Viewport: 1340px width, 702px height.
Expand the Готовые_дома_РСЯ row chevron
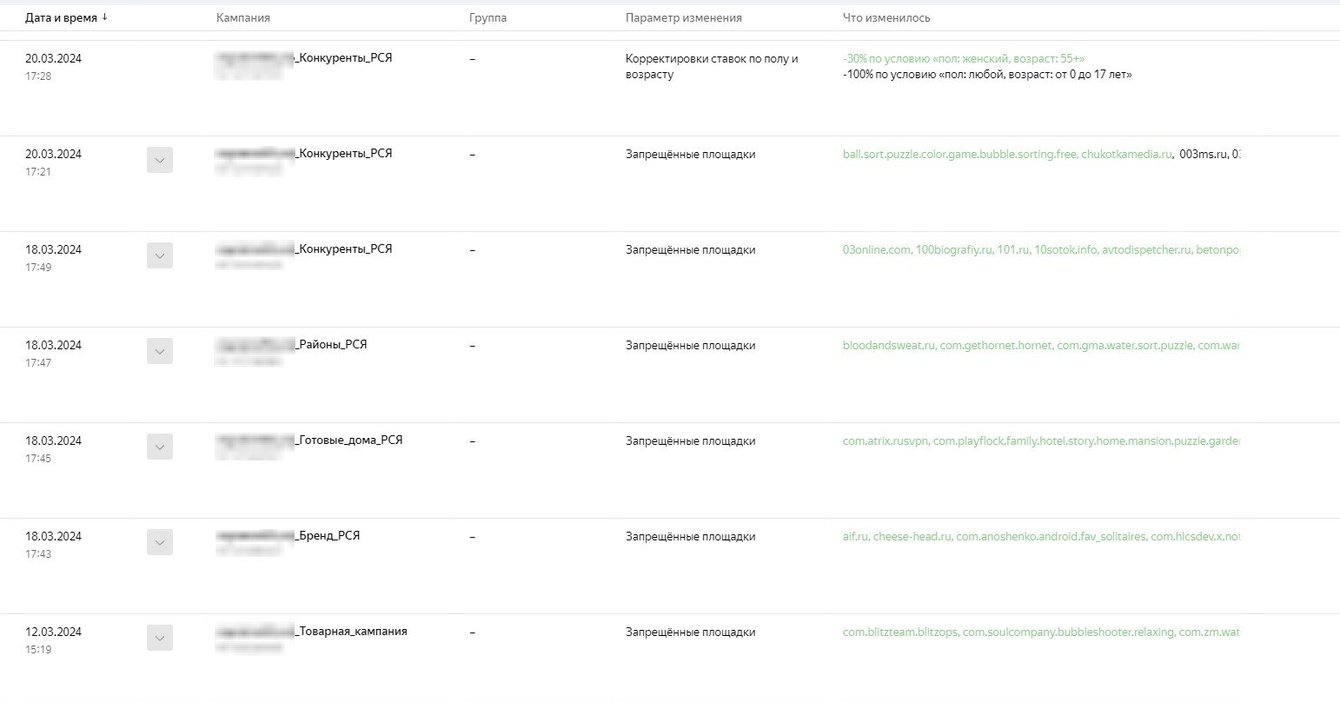click(x=160, y=447)
